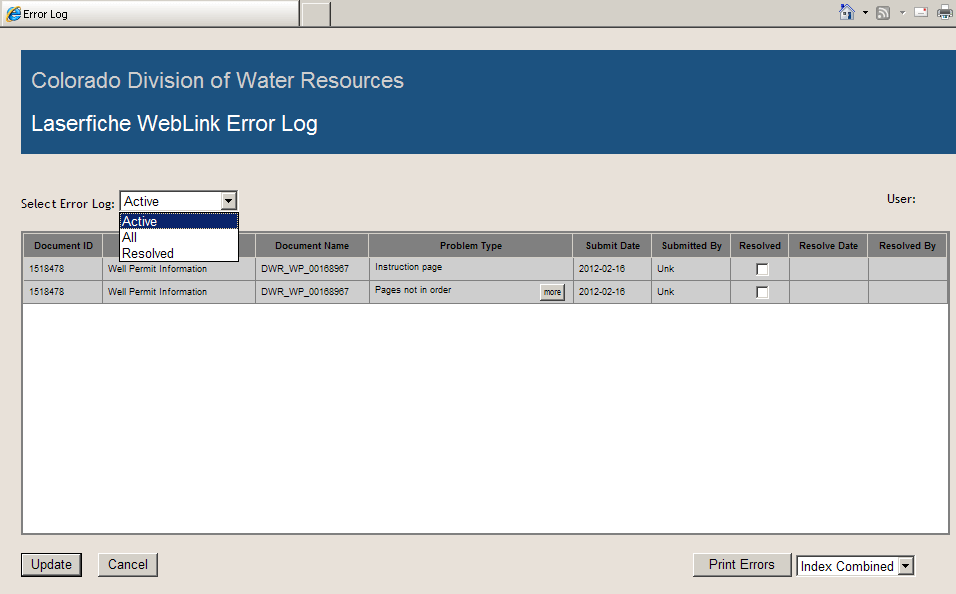Click DWR_WP_00168967 in Instruction page row
The image size is (956, 594).
coord(305,269)
